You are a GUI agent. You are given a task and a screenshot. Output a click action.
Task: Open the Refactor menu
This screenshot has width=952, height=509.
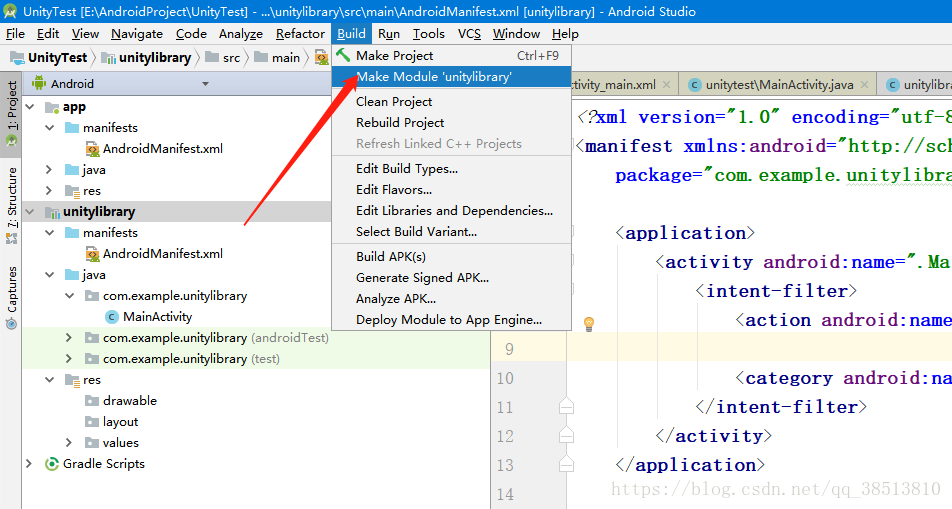point(300,34)
